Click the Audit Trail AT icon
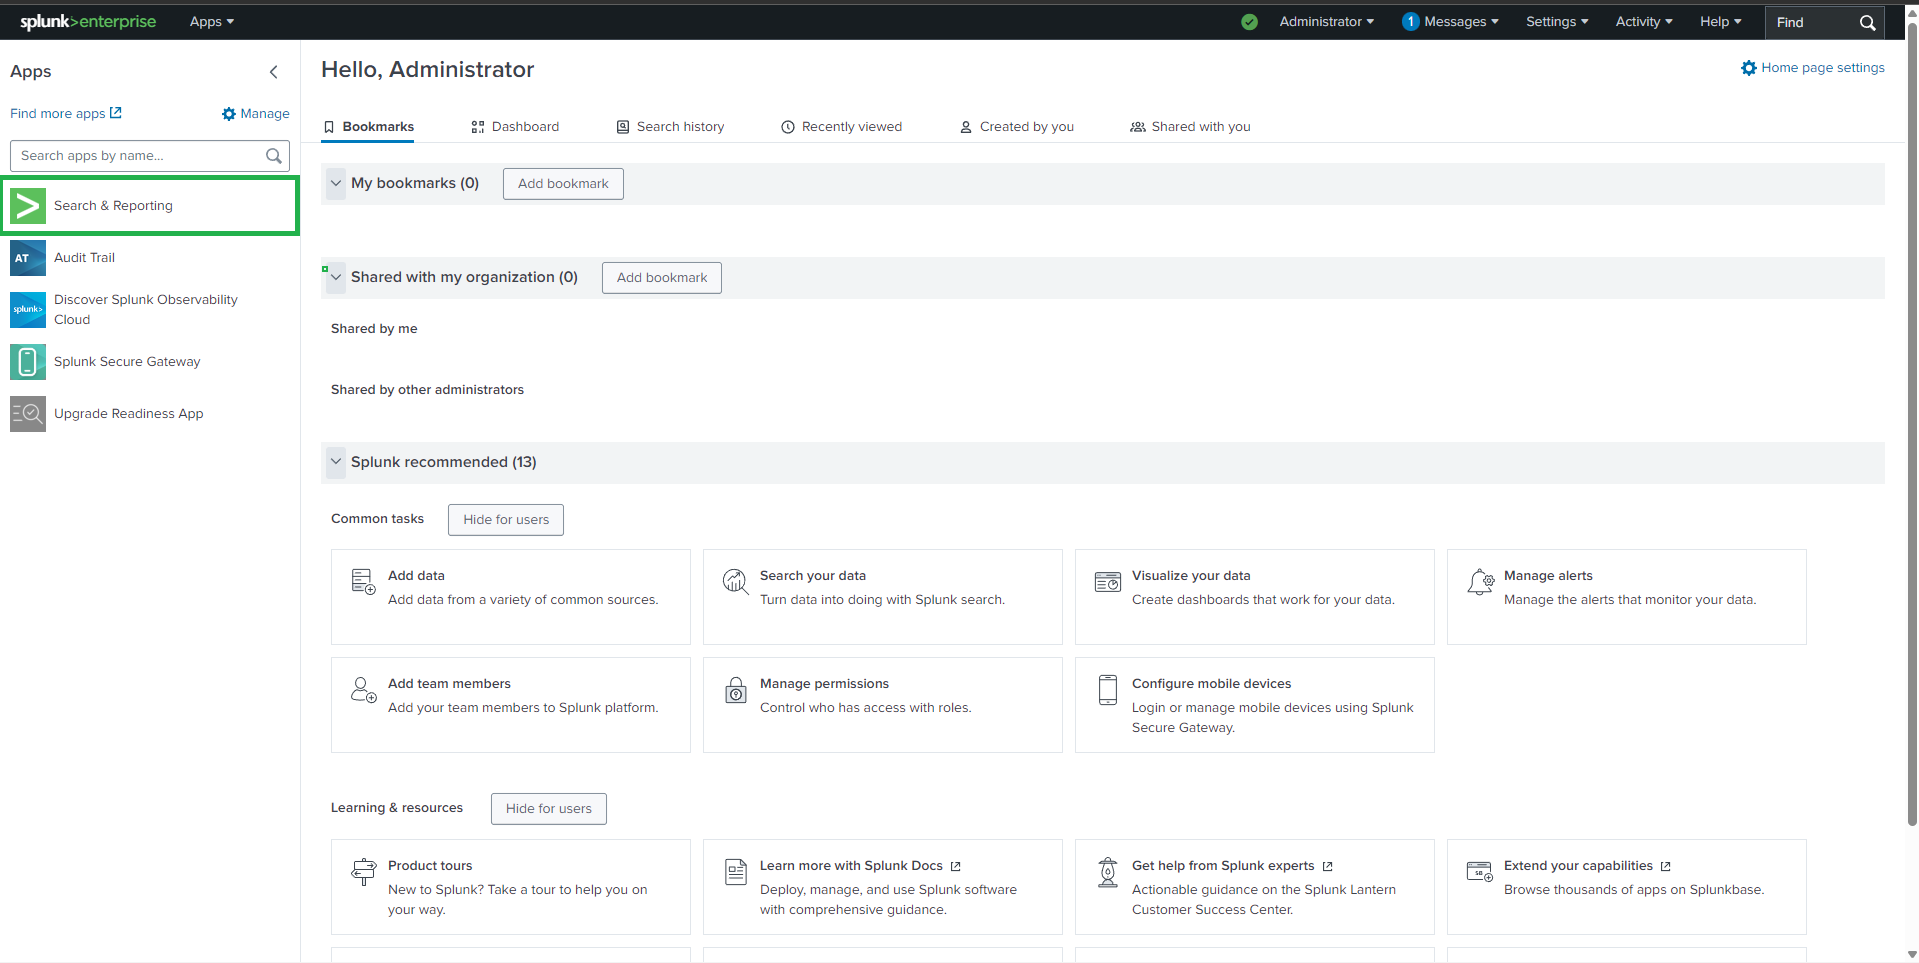Screen dimensions: 1919x963 [x=28, y=258]
